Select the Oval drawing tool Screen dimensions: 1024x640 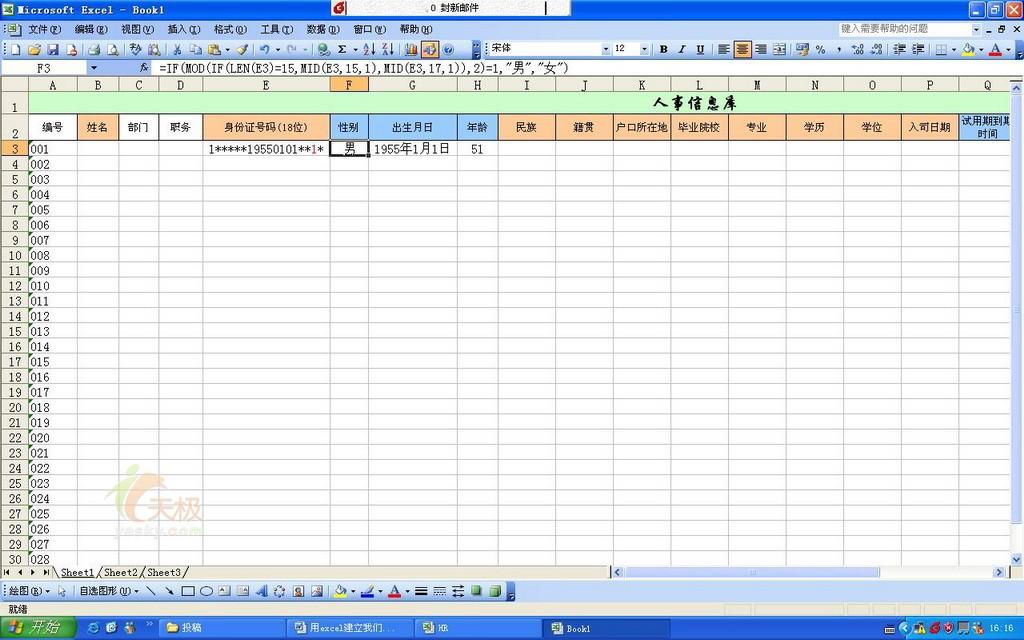(x=206, y=591)
